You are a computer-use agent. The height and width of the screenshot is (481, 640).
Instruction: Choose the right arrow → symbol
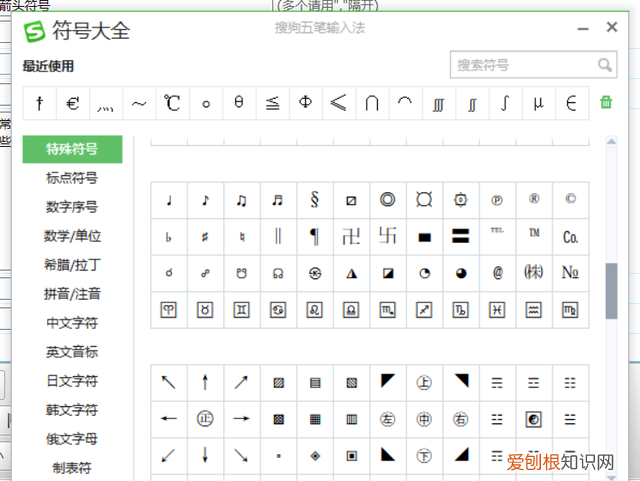pyautogui.click(x=242, y=419)
